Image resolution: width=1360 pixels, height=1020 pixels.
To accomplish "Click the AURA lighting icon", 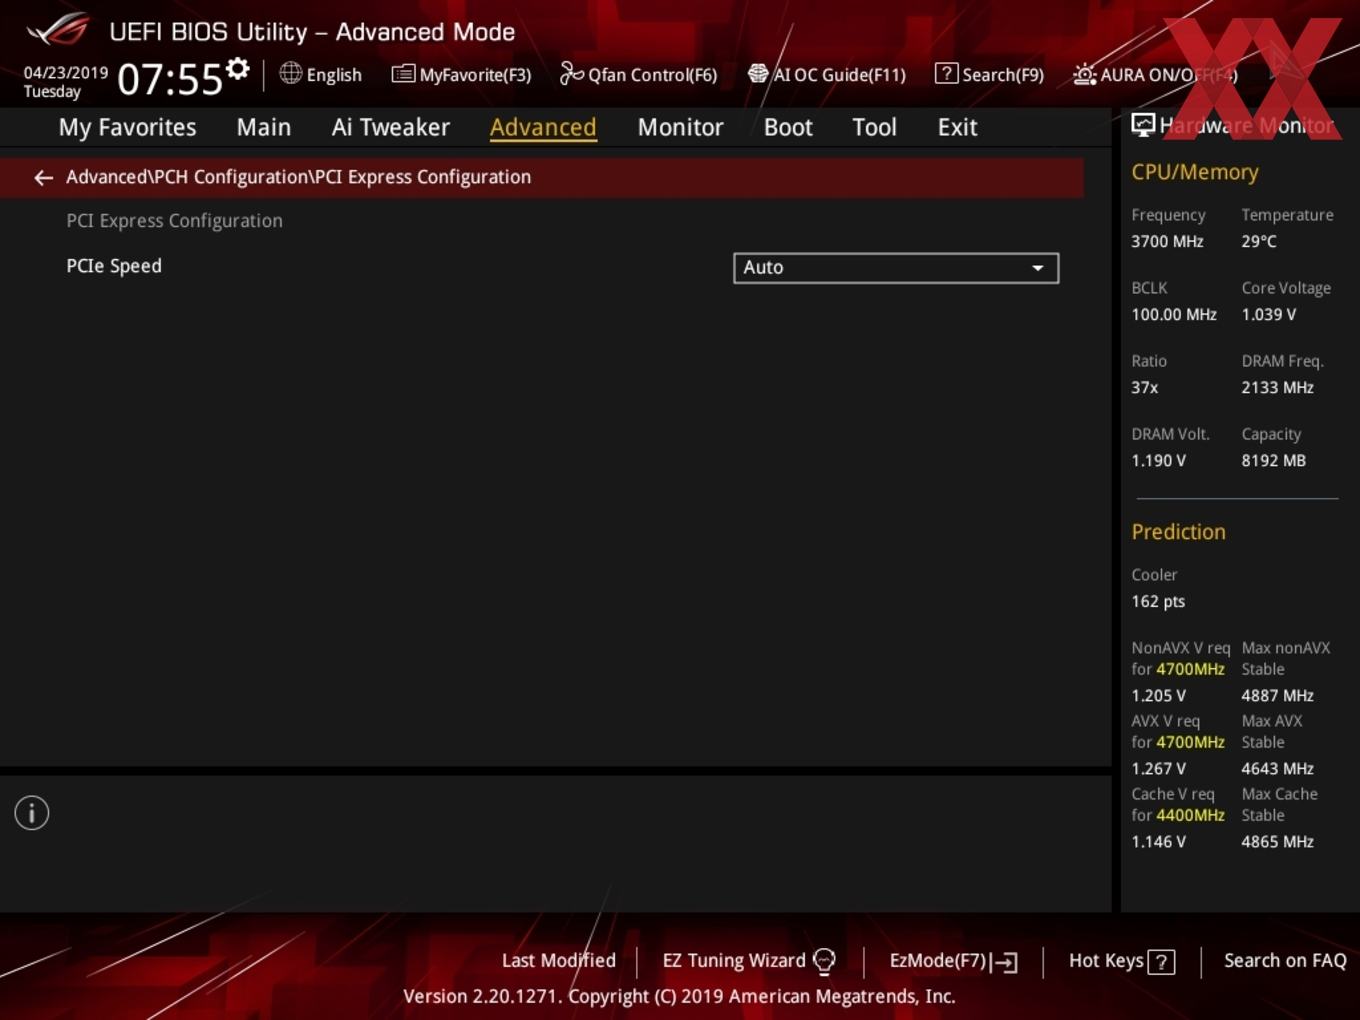I will tap(1084, 74).
